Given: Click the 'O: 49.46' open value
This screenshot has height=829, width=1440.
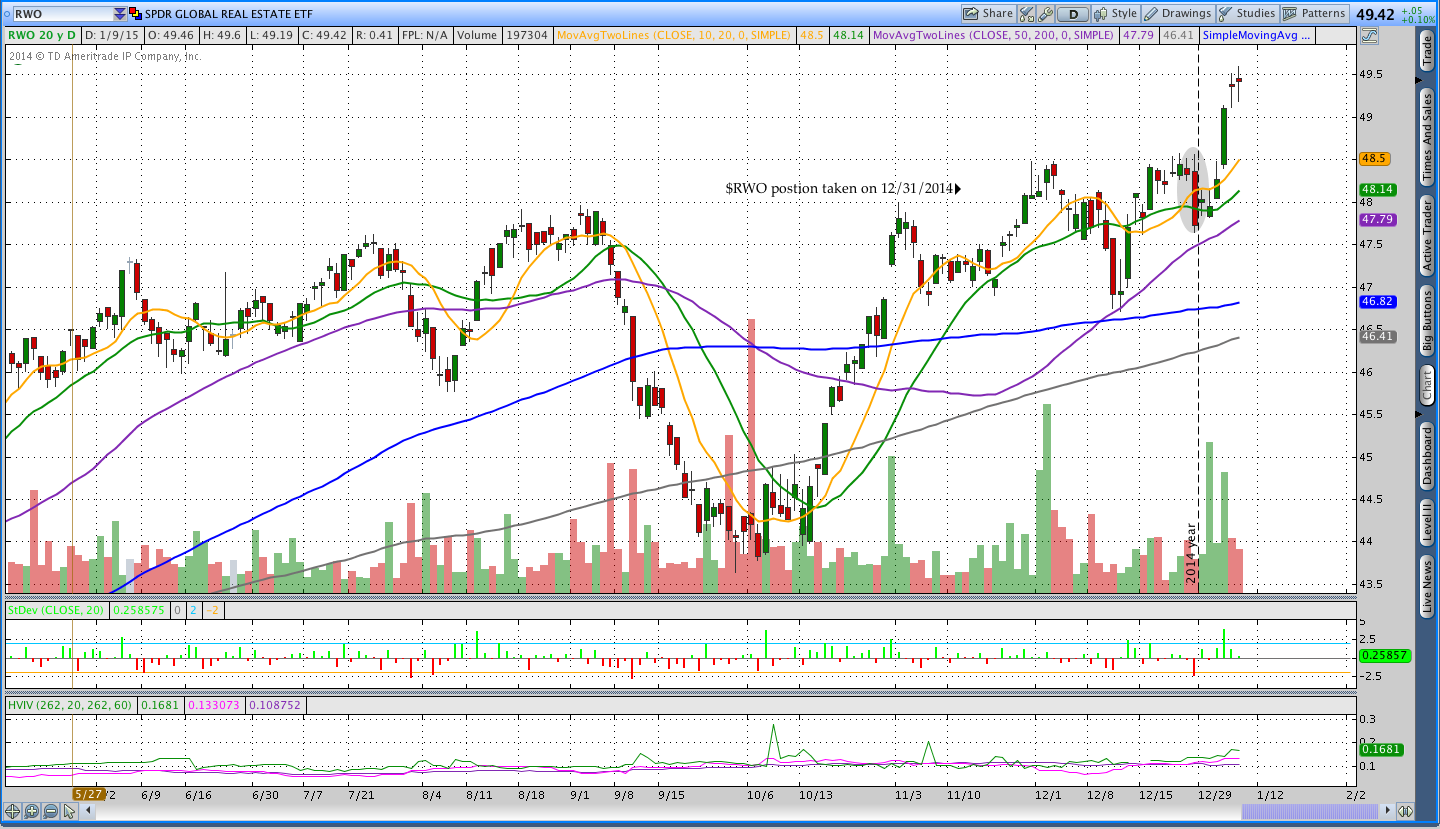Looking at the screenshot, I should point(171,35).
